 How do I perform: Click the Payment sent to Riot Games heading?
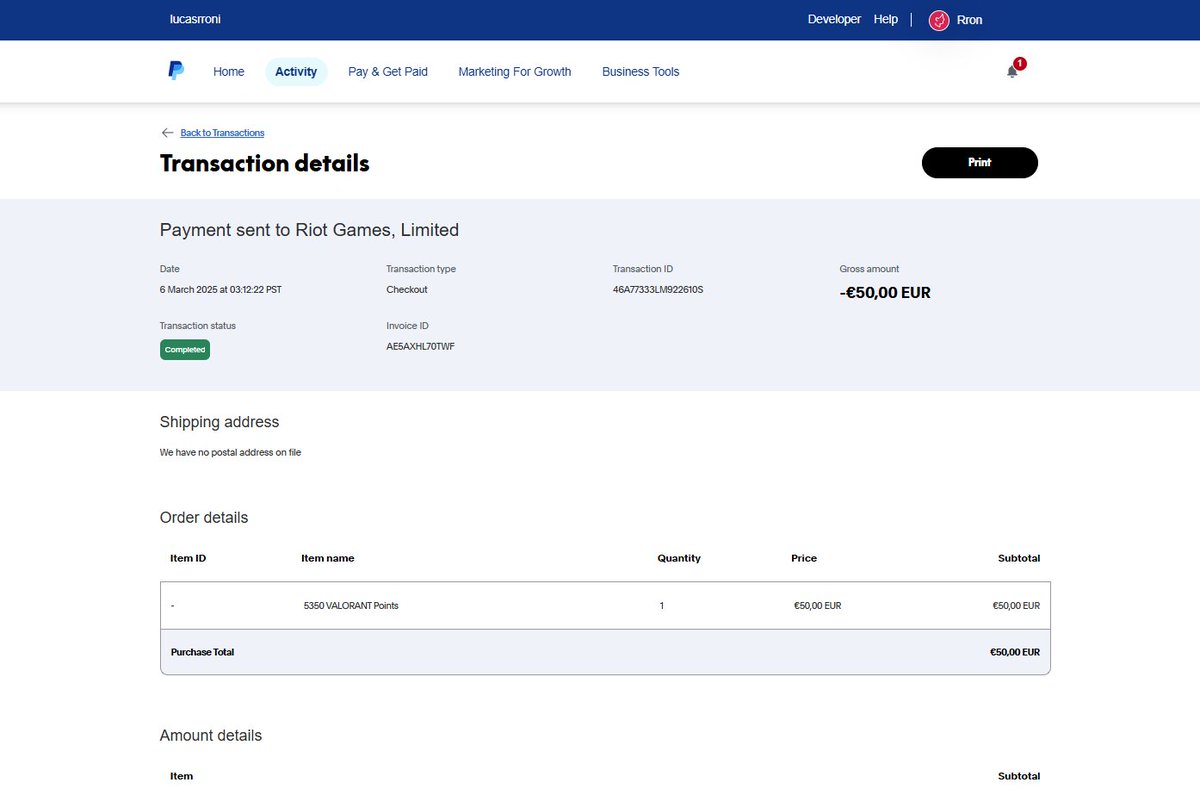coord(309,230)
